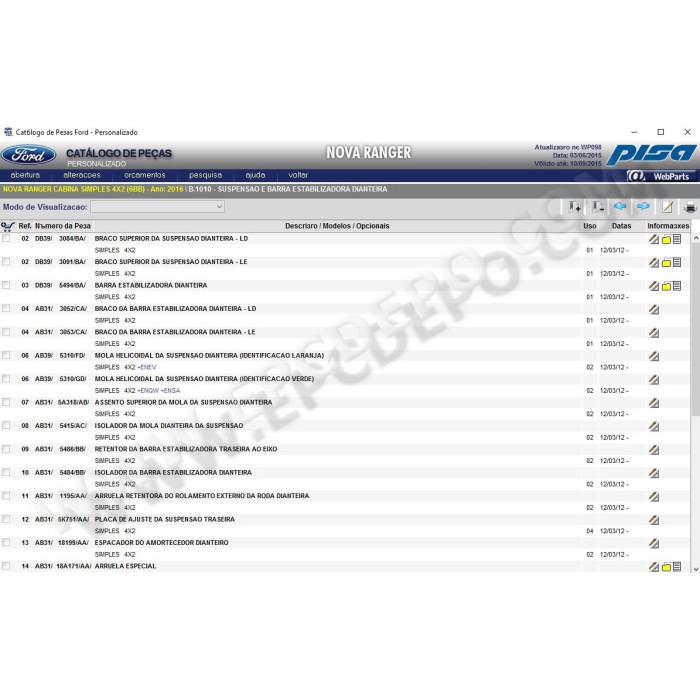Check the box for ISOLADOR DA MOLA DIANTEIRA
700x700 pixels.
[6, 425]
